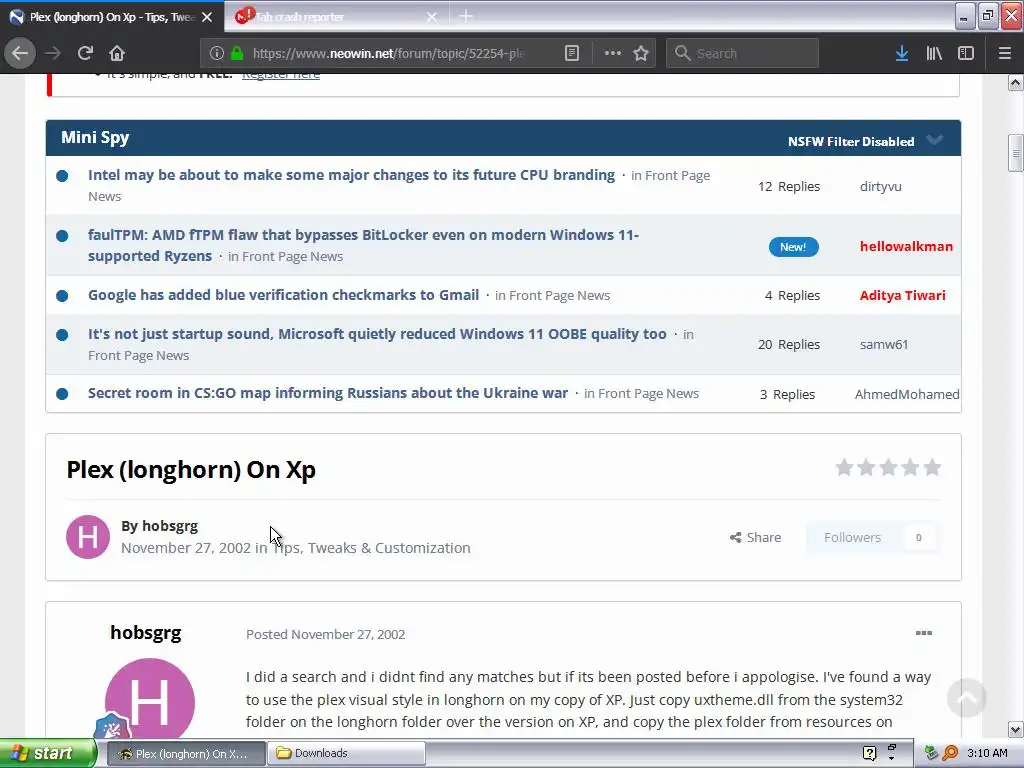Bookmark this page with the star
Screen dimensions: 1024x768
pyautogui.click(x=641, y=54)
